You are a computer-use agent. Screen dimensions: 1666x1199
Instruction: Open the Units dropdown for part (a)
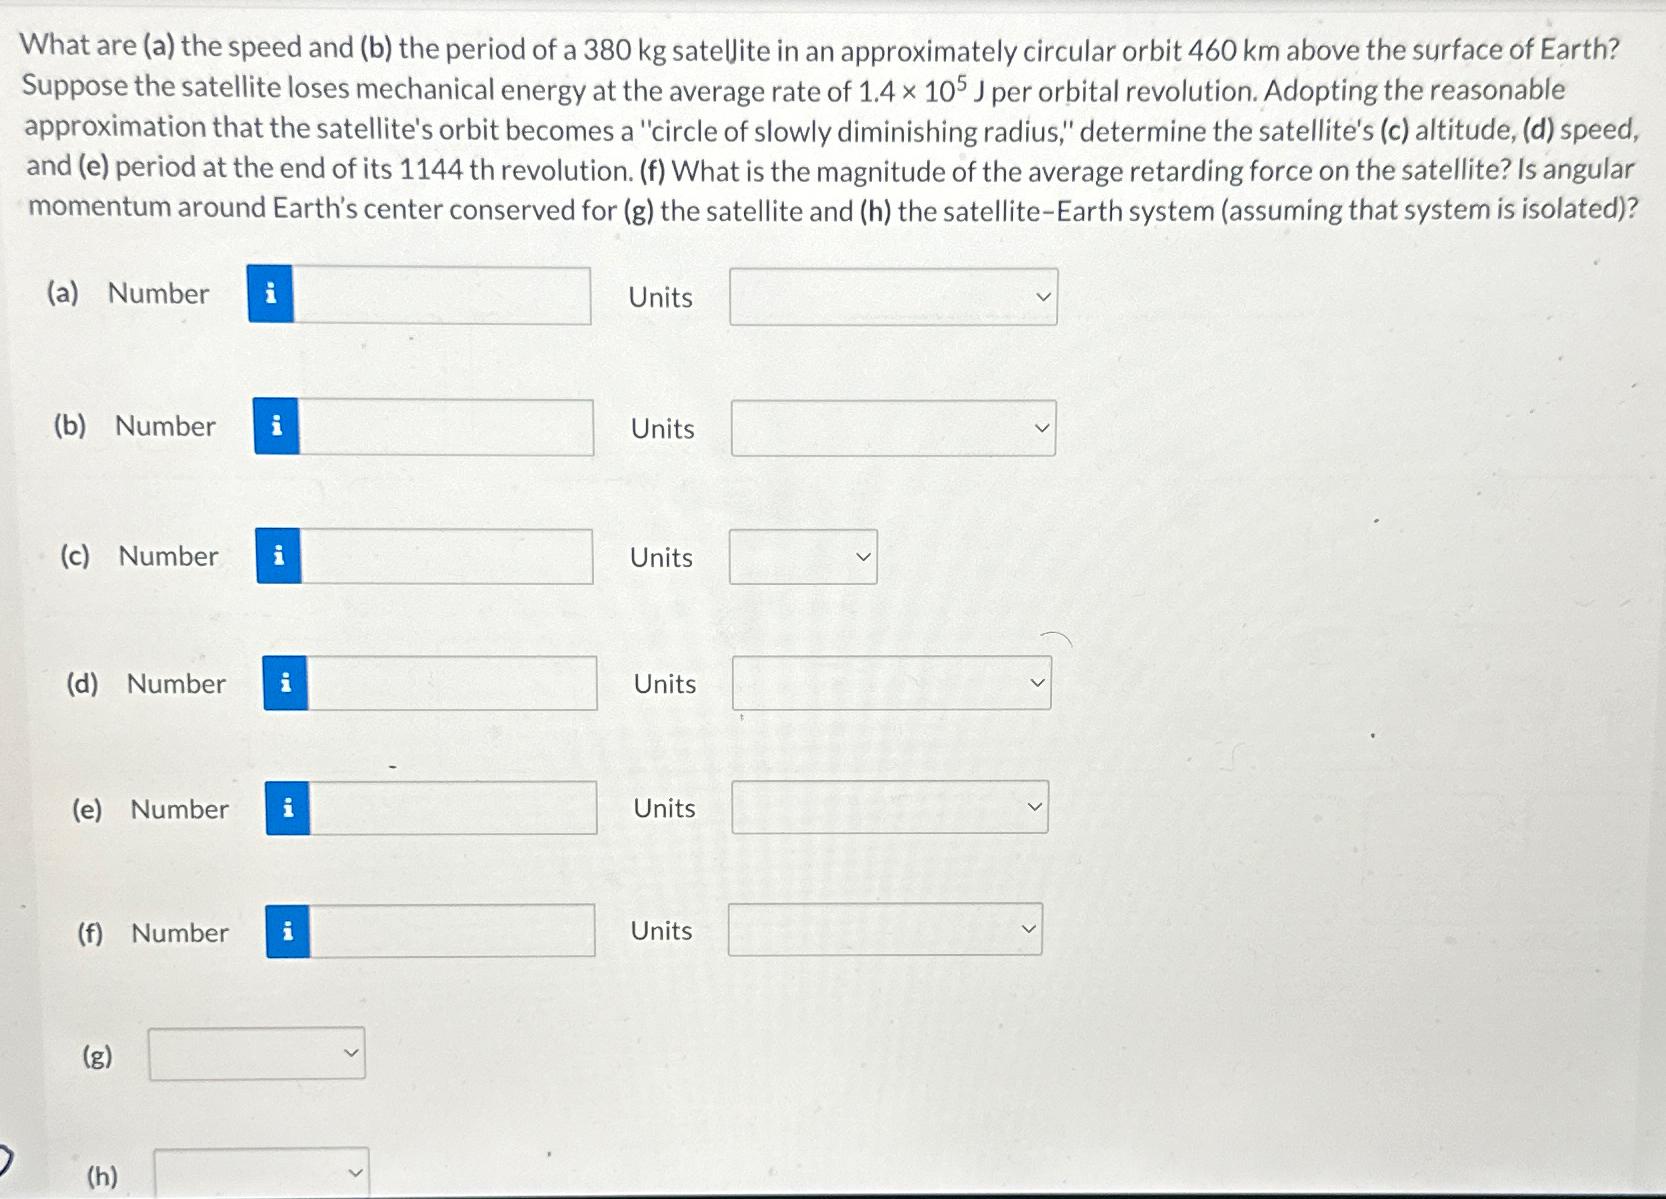click(x=893, y=296)
